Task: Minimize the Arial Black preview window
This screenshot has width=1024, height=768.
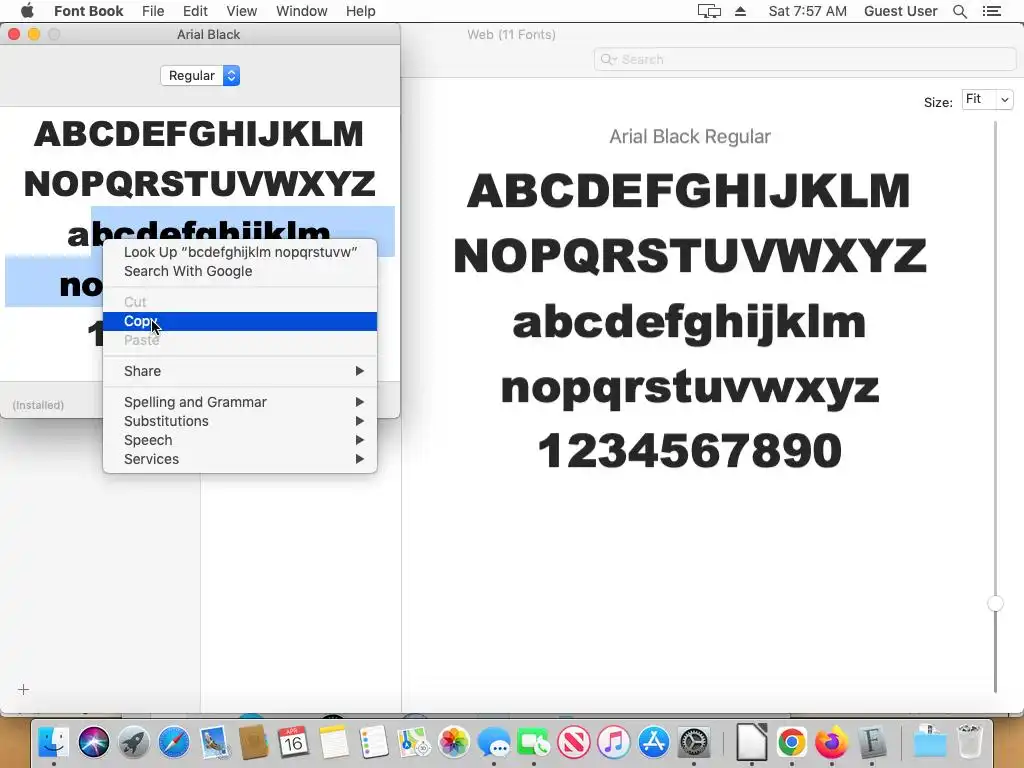Action: 34,35
